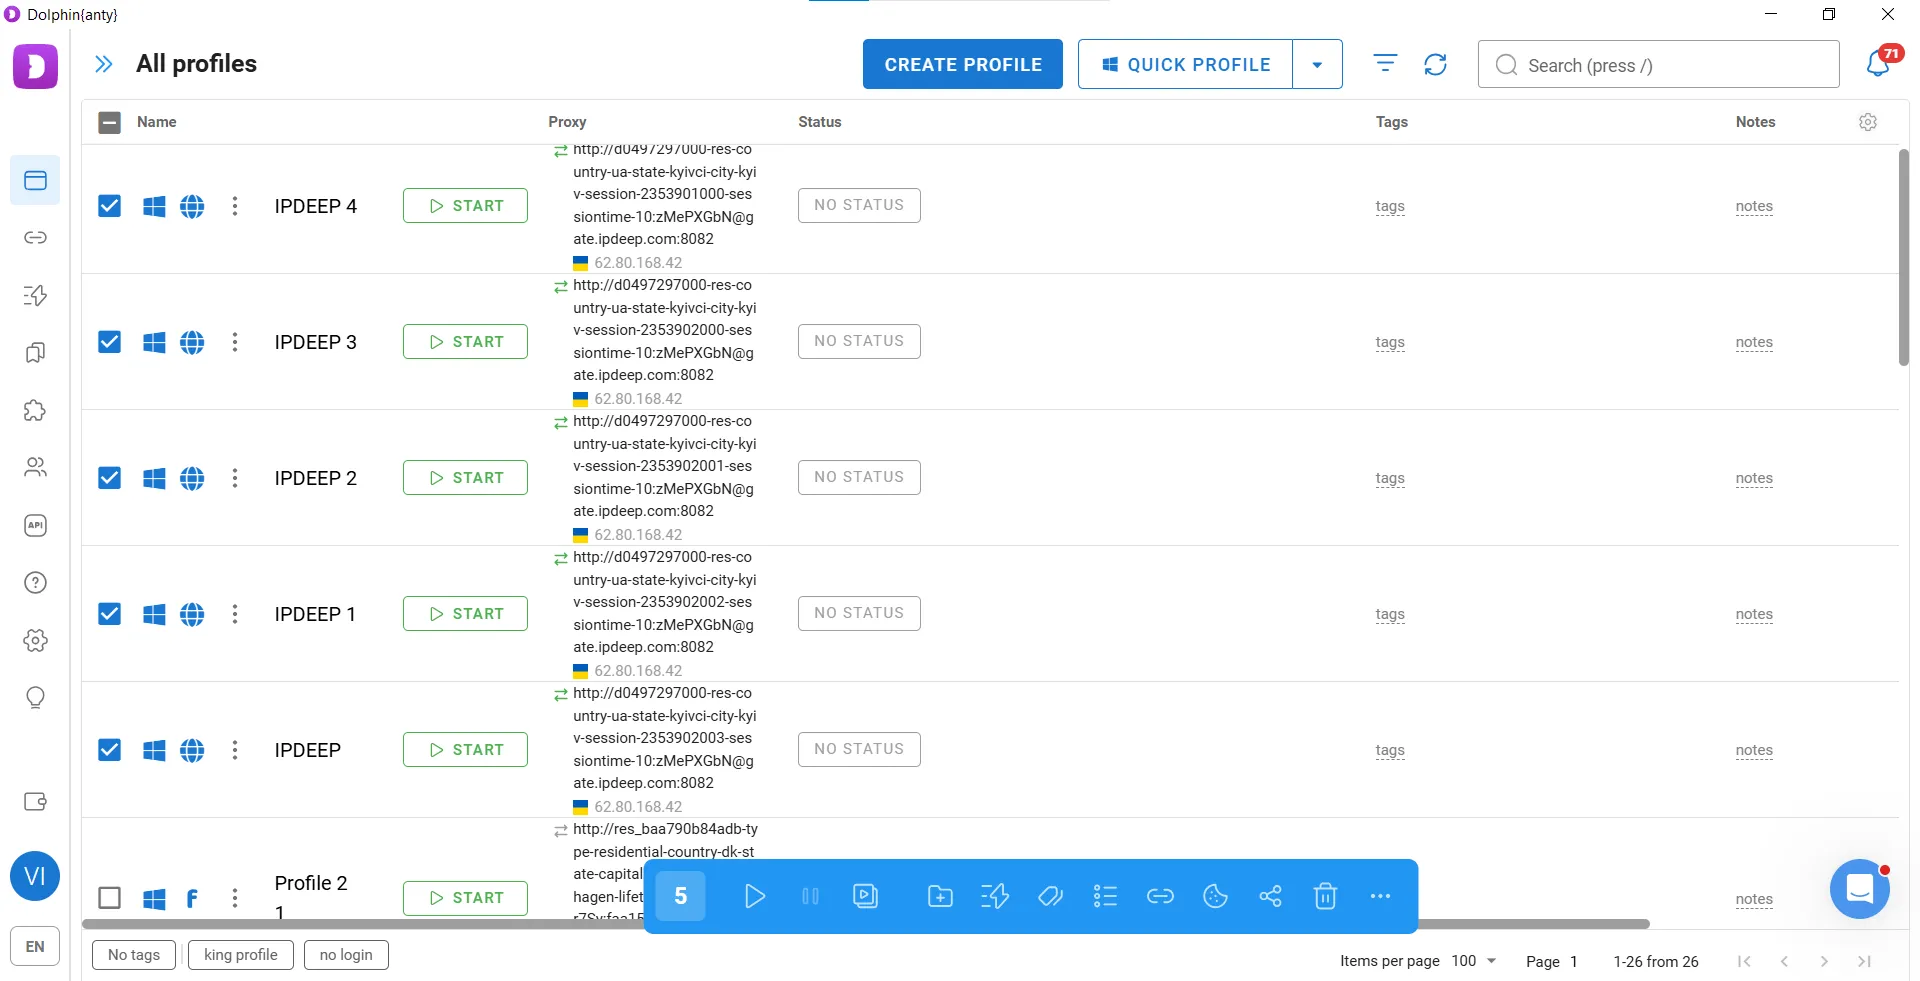
Task: Open the lightbulb ideas icon
Action: tap(35, 698)
